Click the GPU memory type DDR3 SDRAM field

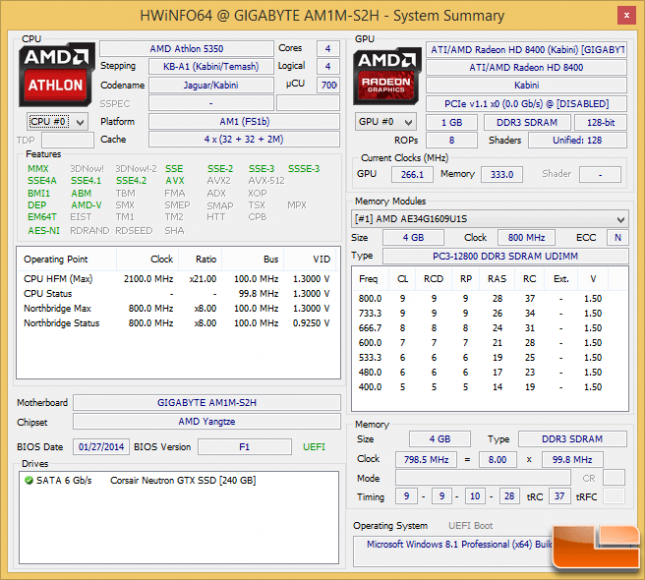(527, 123)
